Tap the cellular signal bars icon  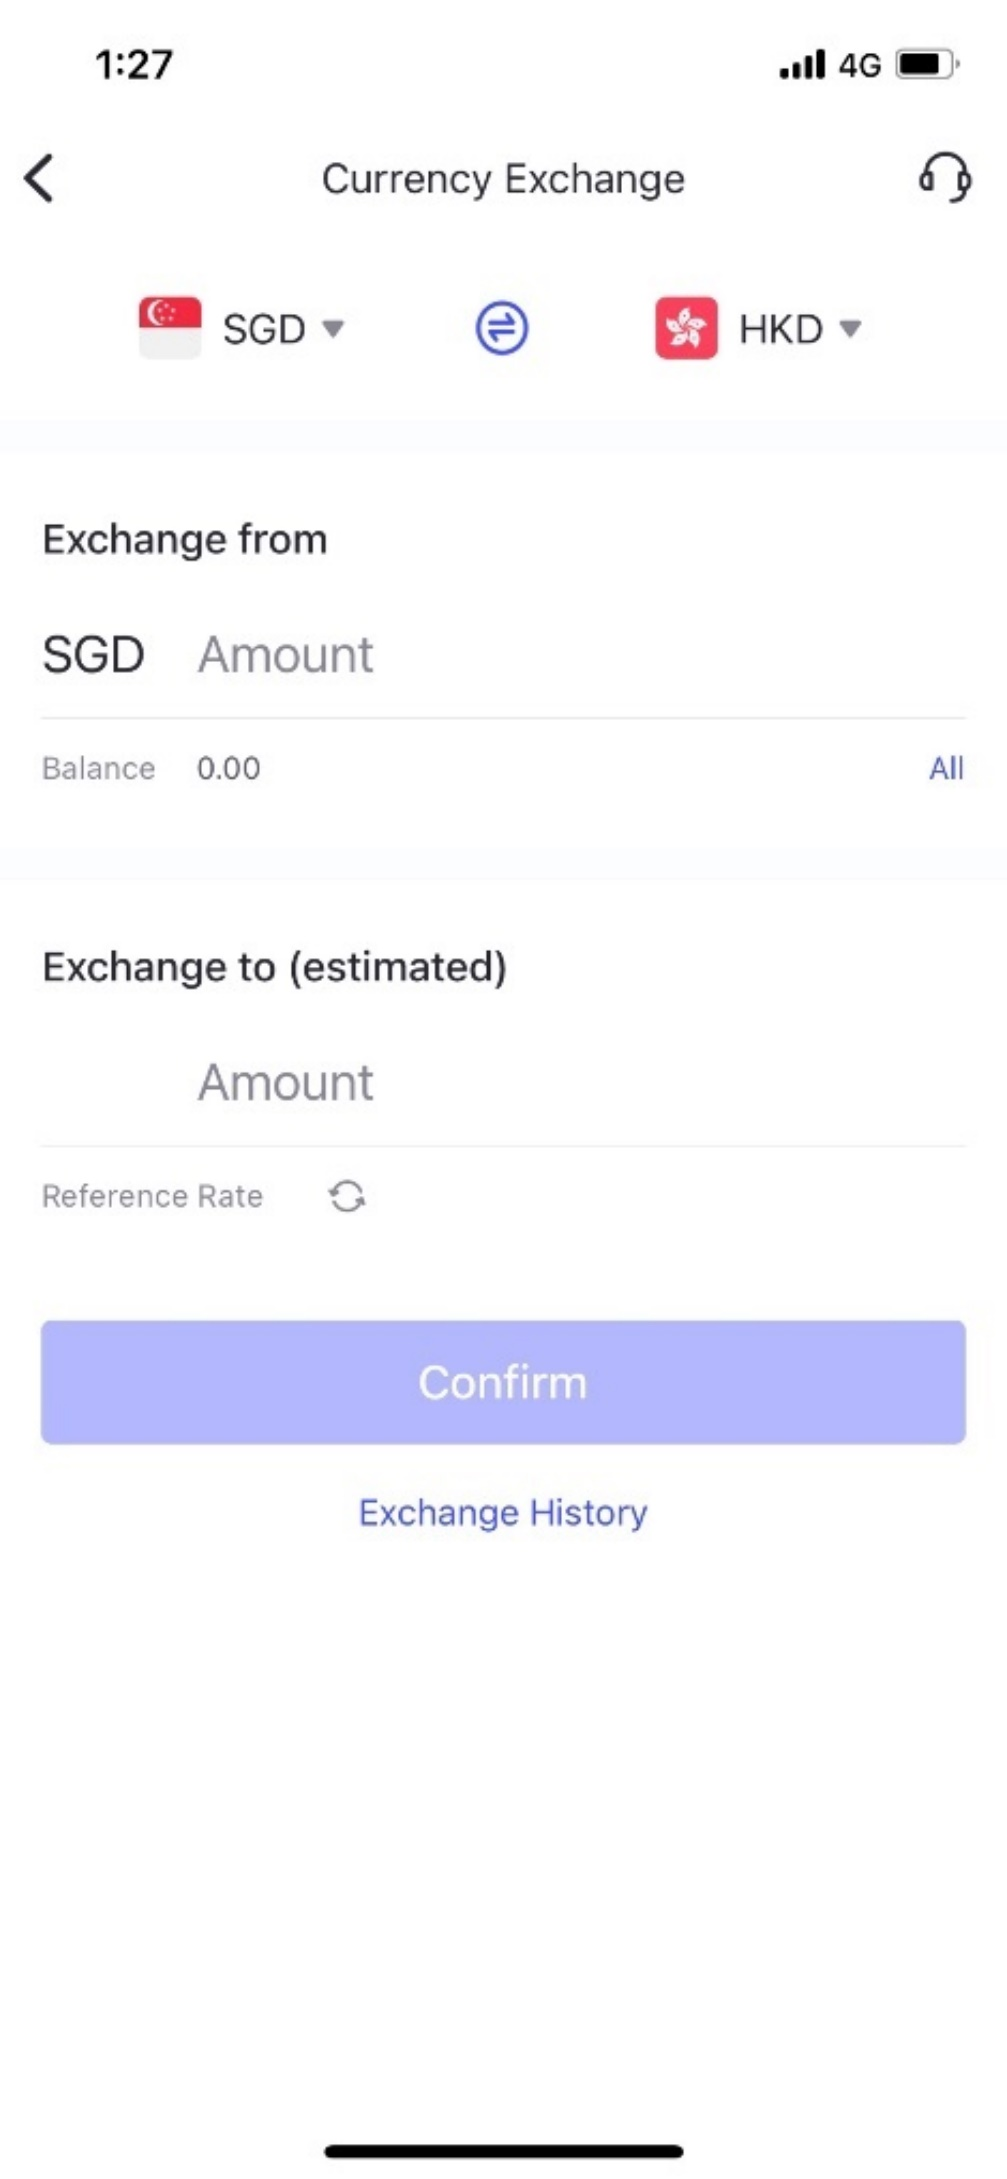point(802,65)
